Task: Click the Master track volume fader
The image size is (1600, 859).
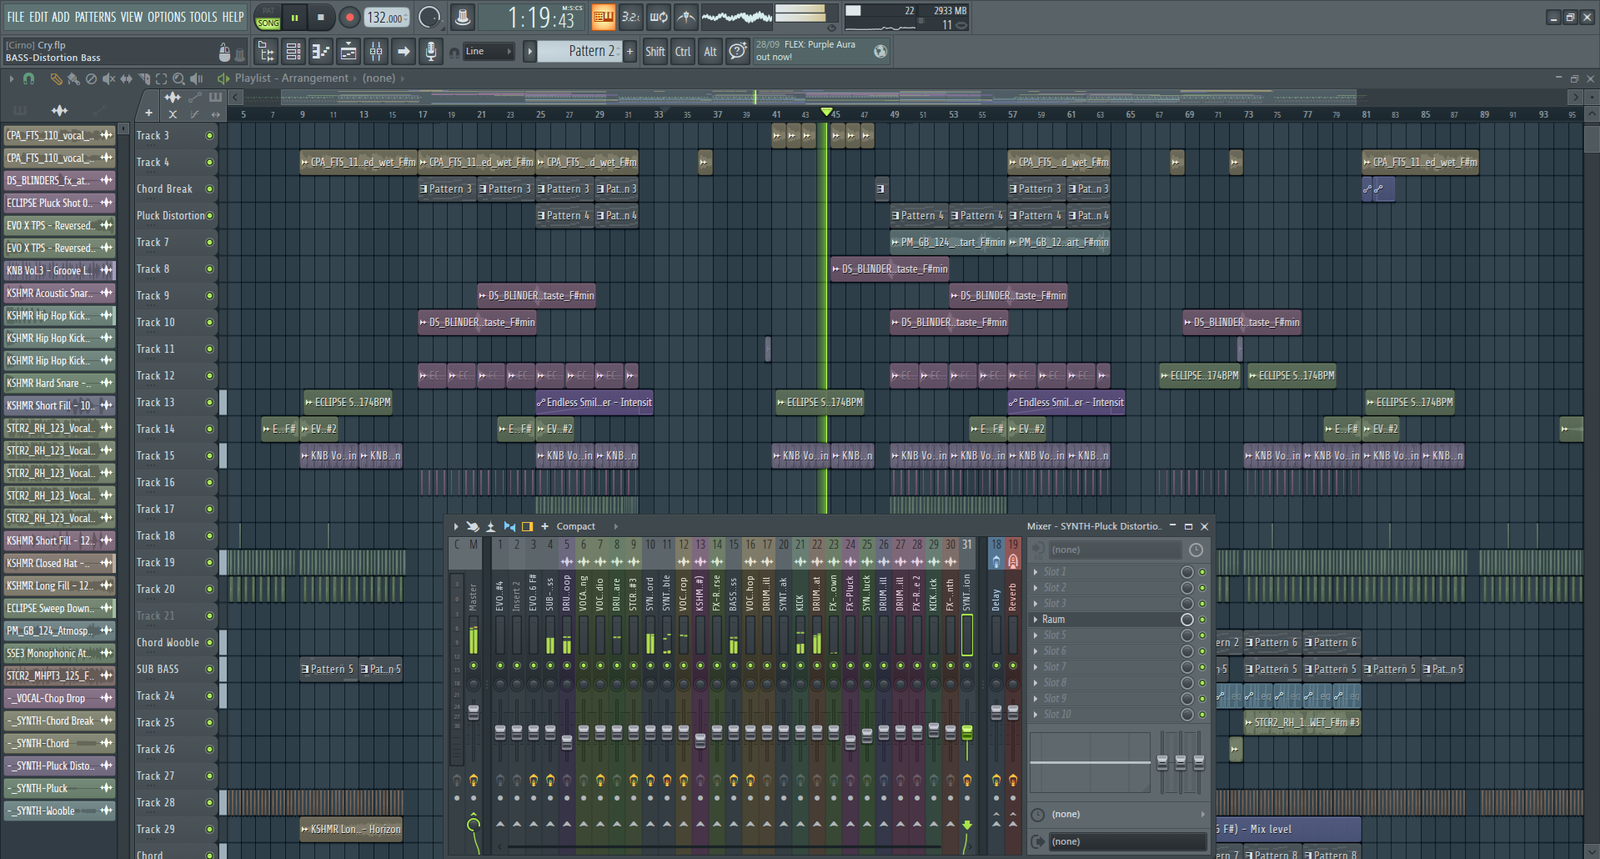Action: tap(473, 712)
